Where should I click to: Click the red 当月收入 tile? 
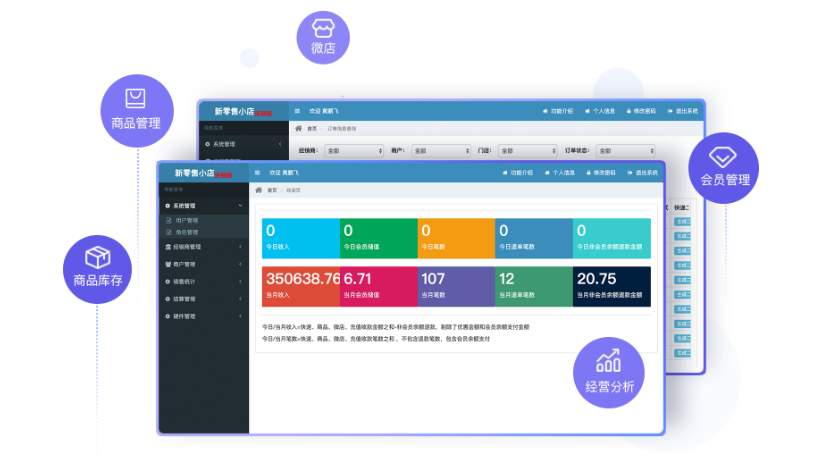click(x=300, y=285)
